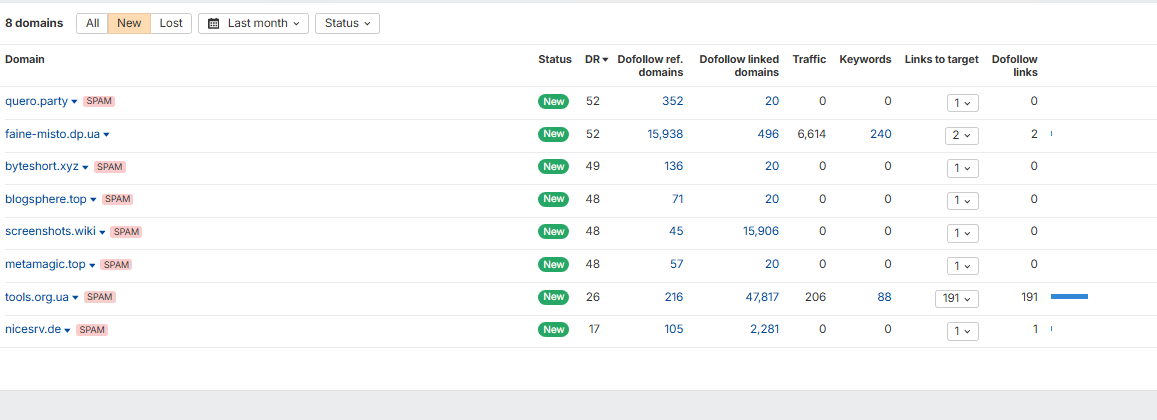Viewport: 1157px width, 420px height.
Task: Expand the quero.party domain caret menu
Action: tap(75, 102)
